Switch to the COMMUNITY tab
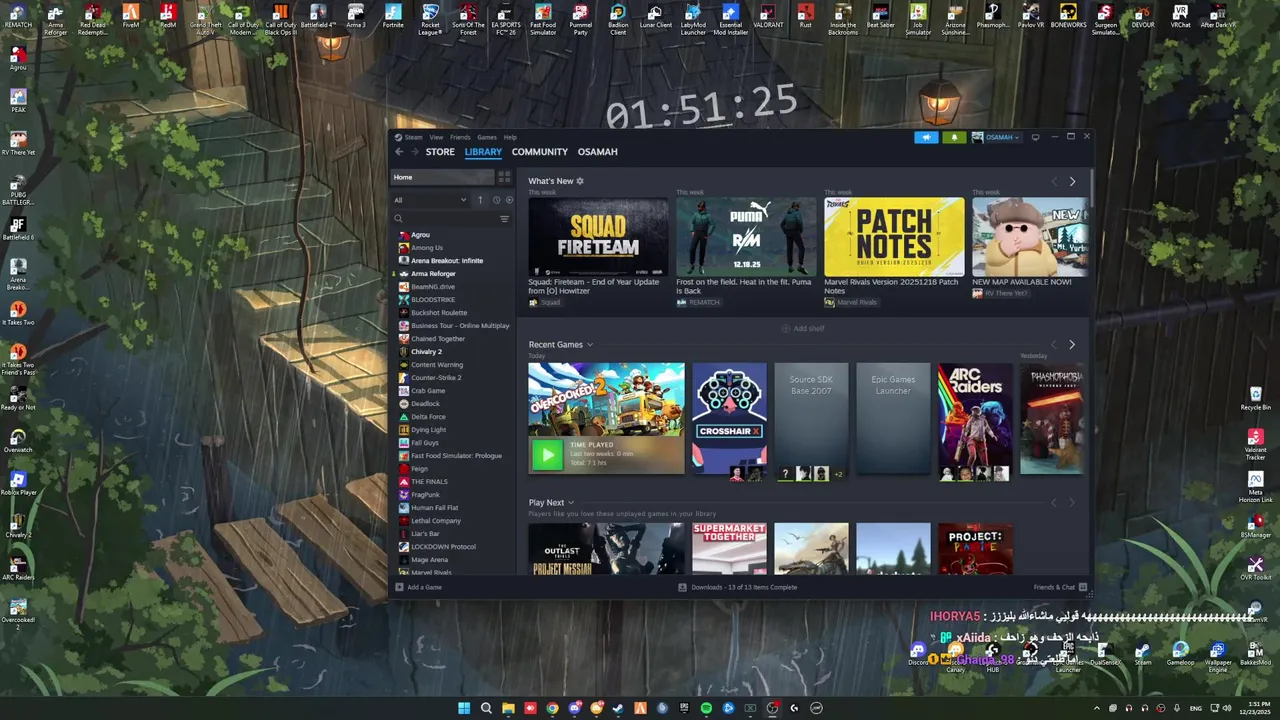The image size is (1280, 720). (x=540, y=152)
